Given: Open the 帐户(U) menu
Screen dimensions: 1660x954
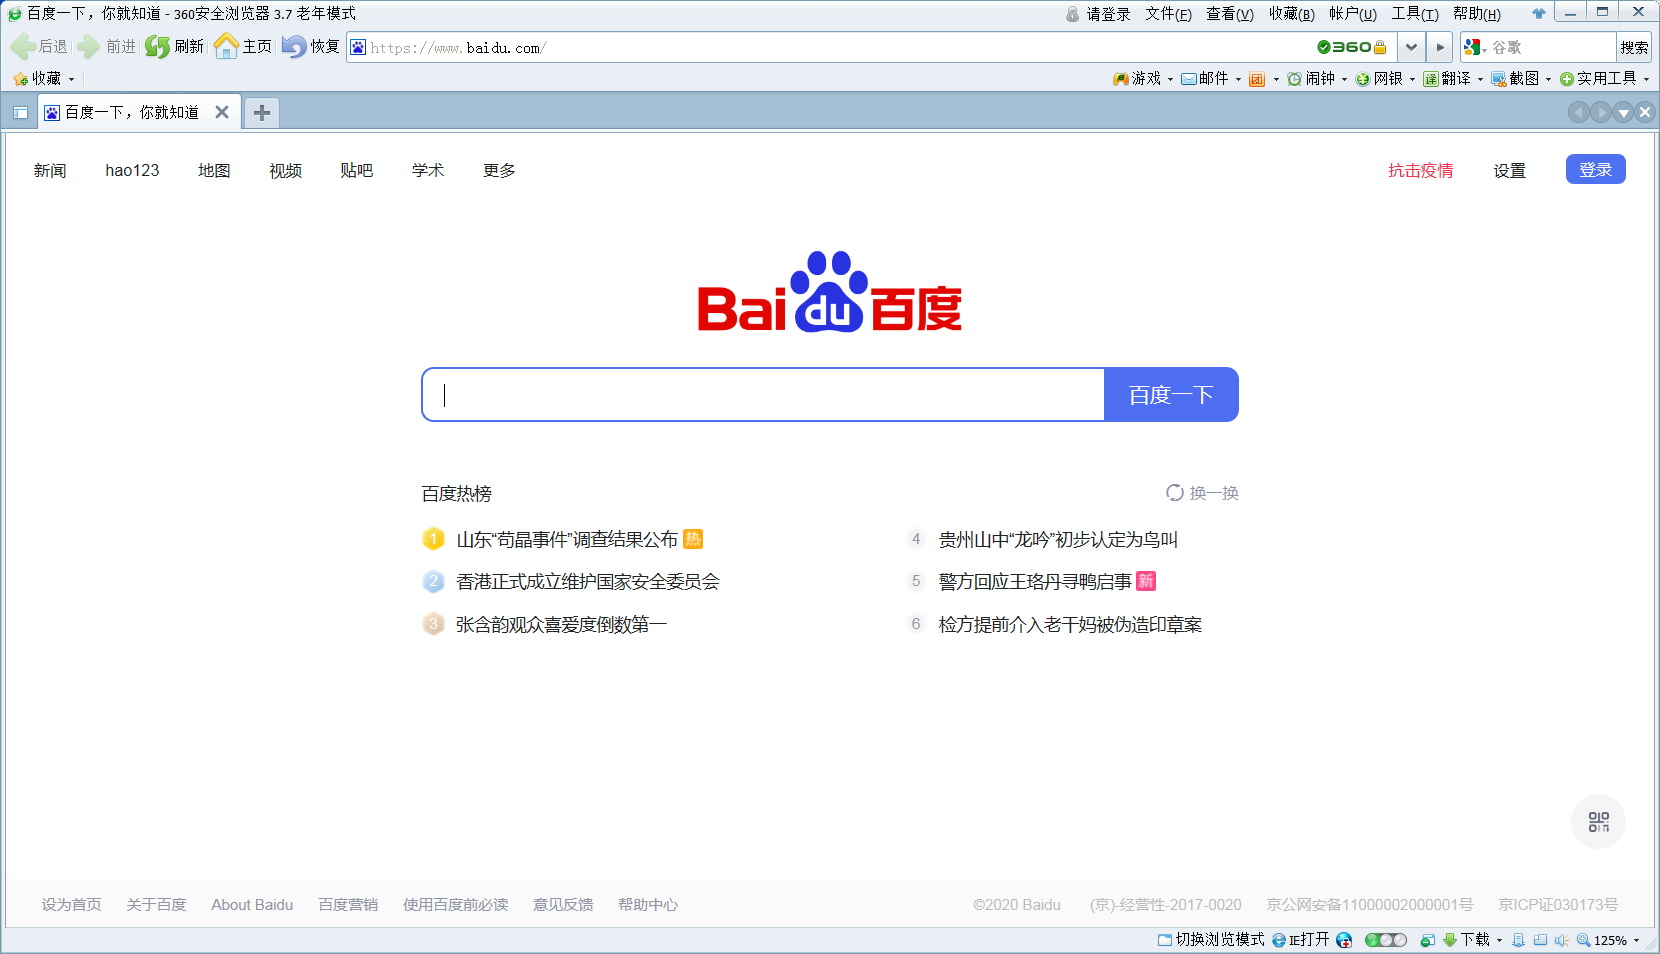Looking at the screenshot, I should coord(1353,13).
